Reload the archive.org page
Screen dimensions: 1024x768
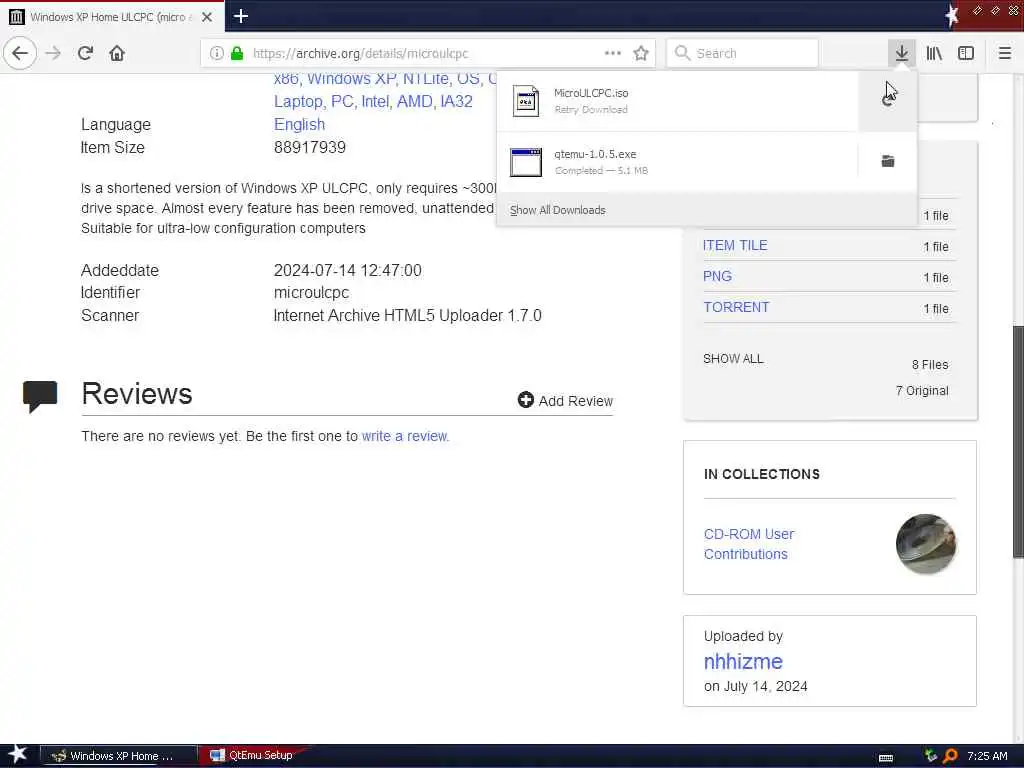click(x=85, y=53)
